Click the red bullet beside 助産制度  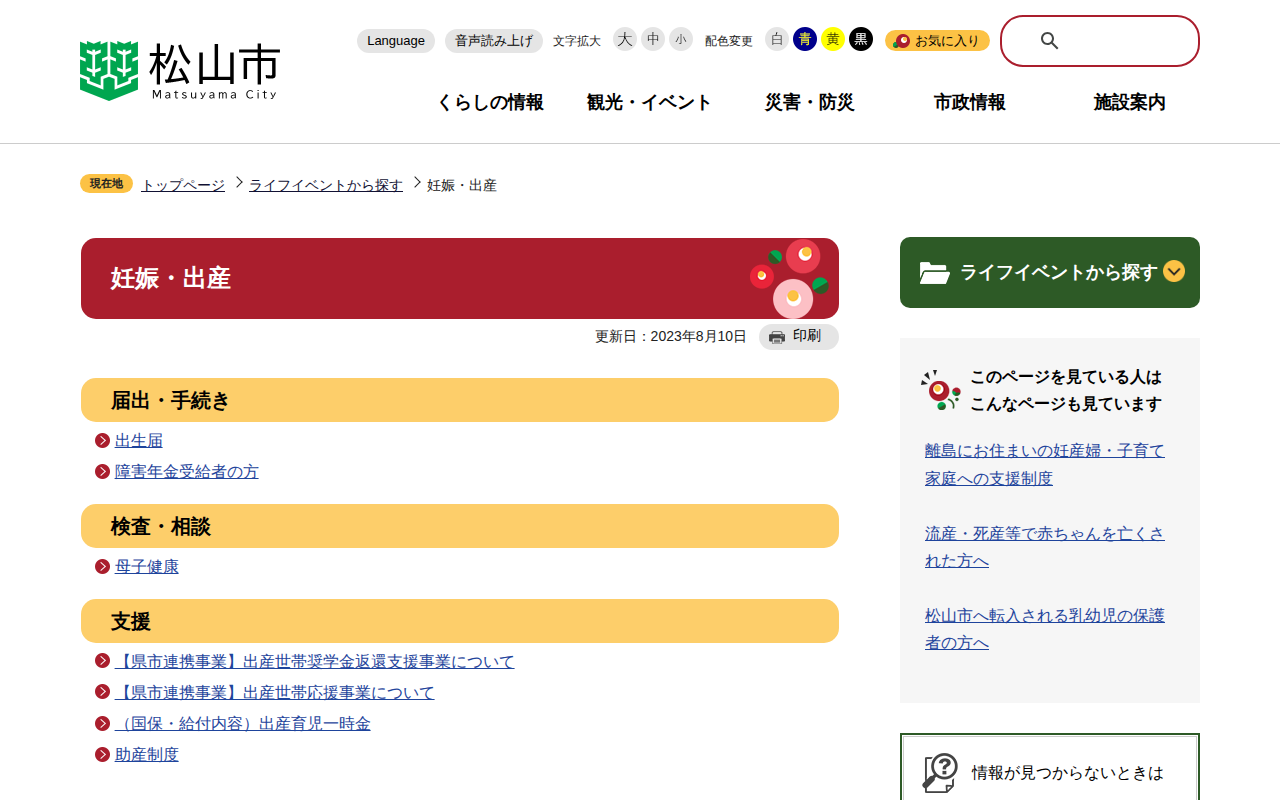[102, 755]
